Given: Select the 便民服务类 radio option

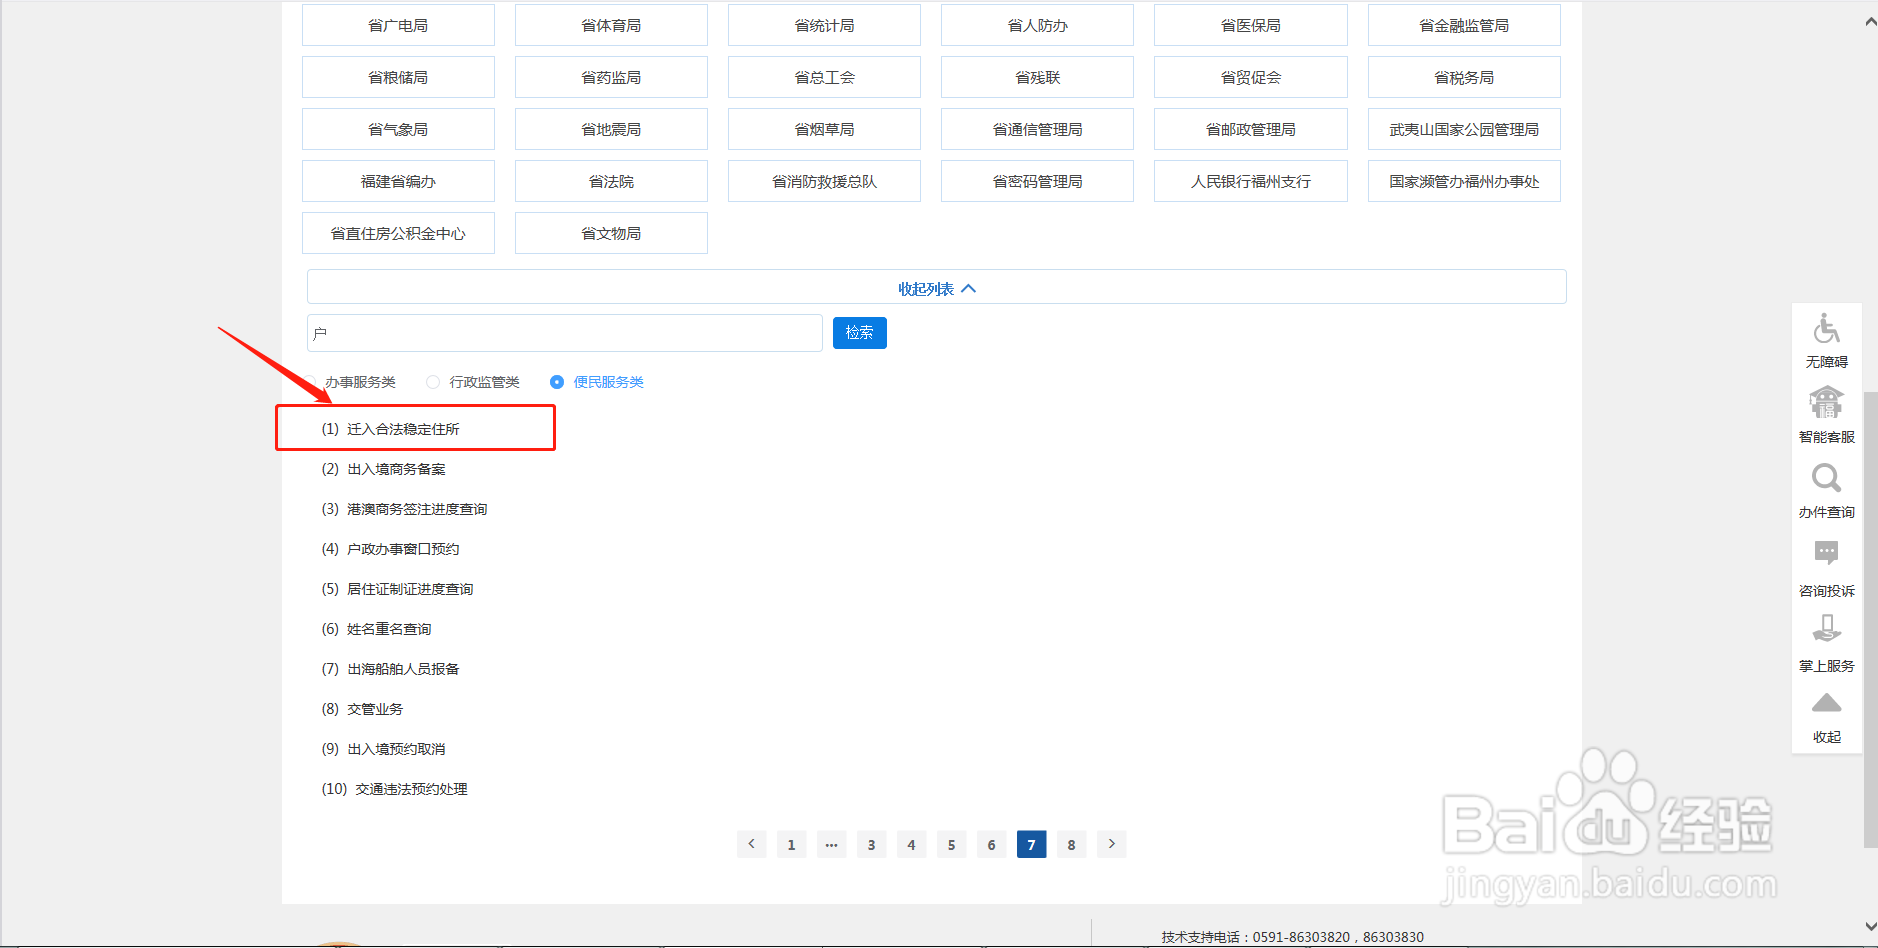Looking at the screenshot, I should (556, 381).
